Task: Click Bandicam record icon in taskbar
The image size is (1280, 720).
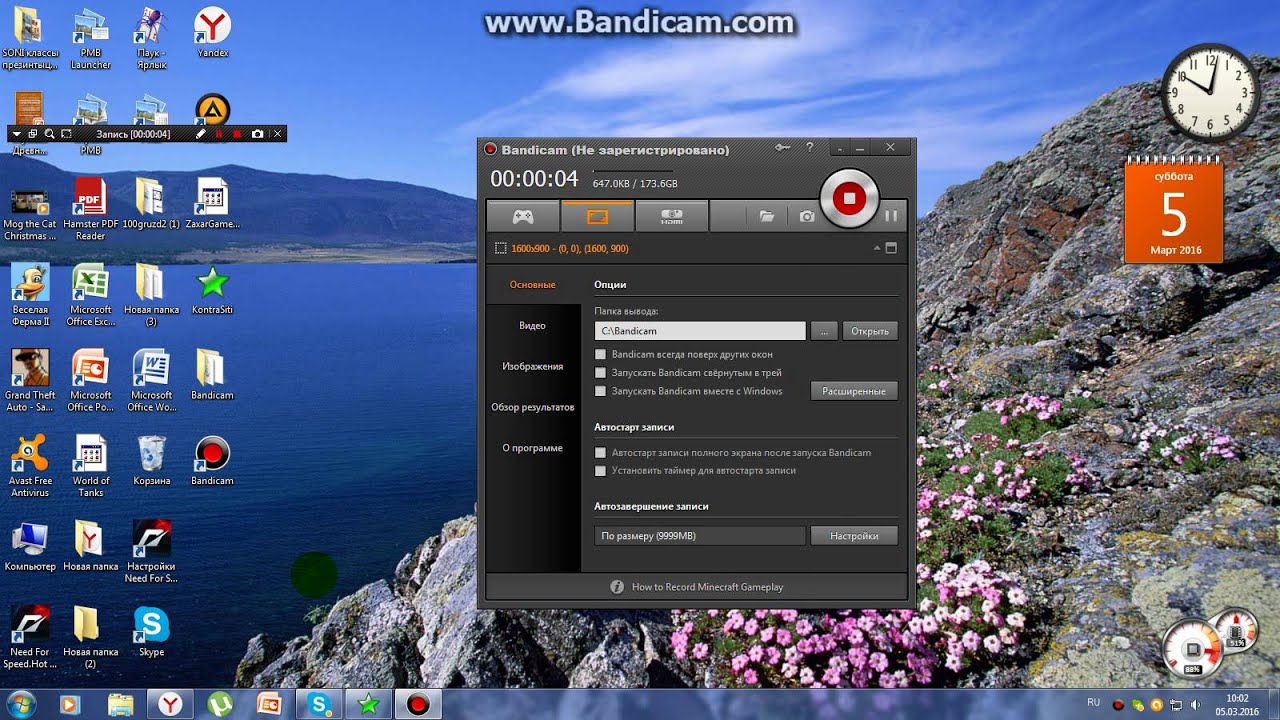Action: (418, 704)
